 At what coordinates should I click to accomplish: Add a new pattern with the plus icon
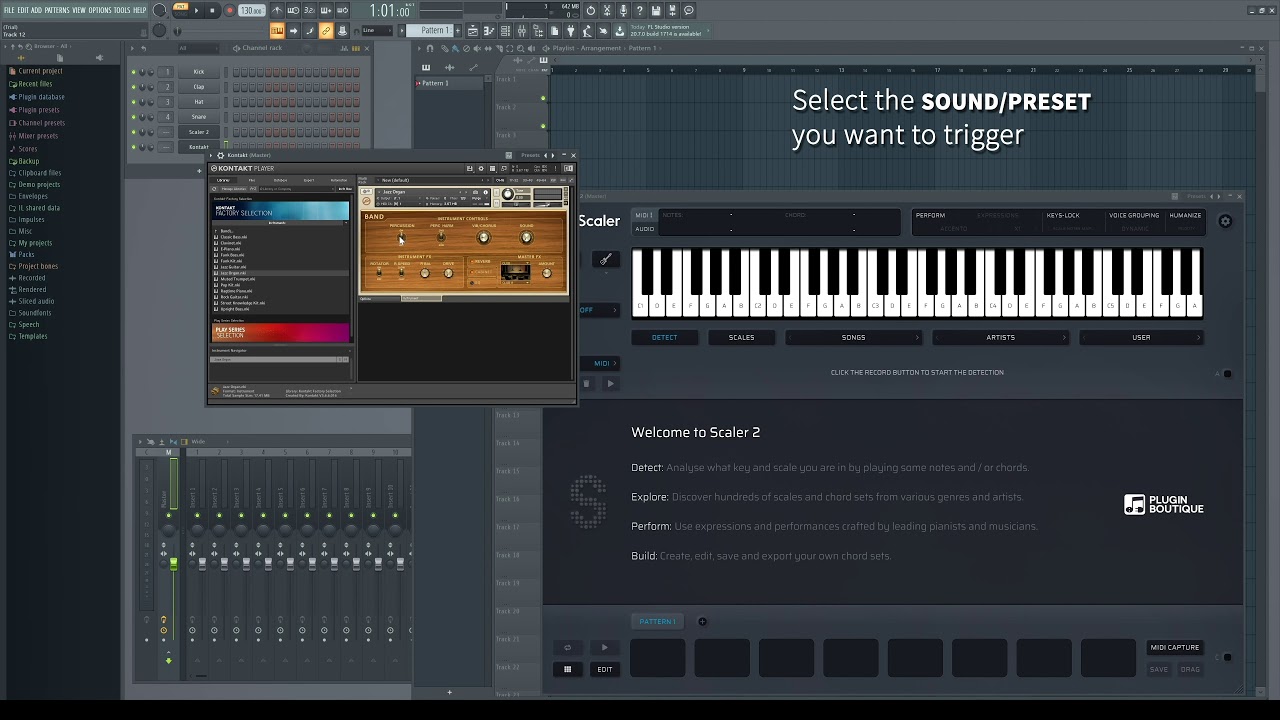(x=702, y=622)
